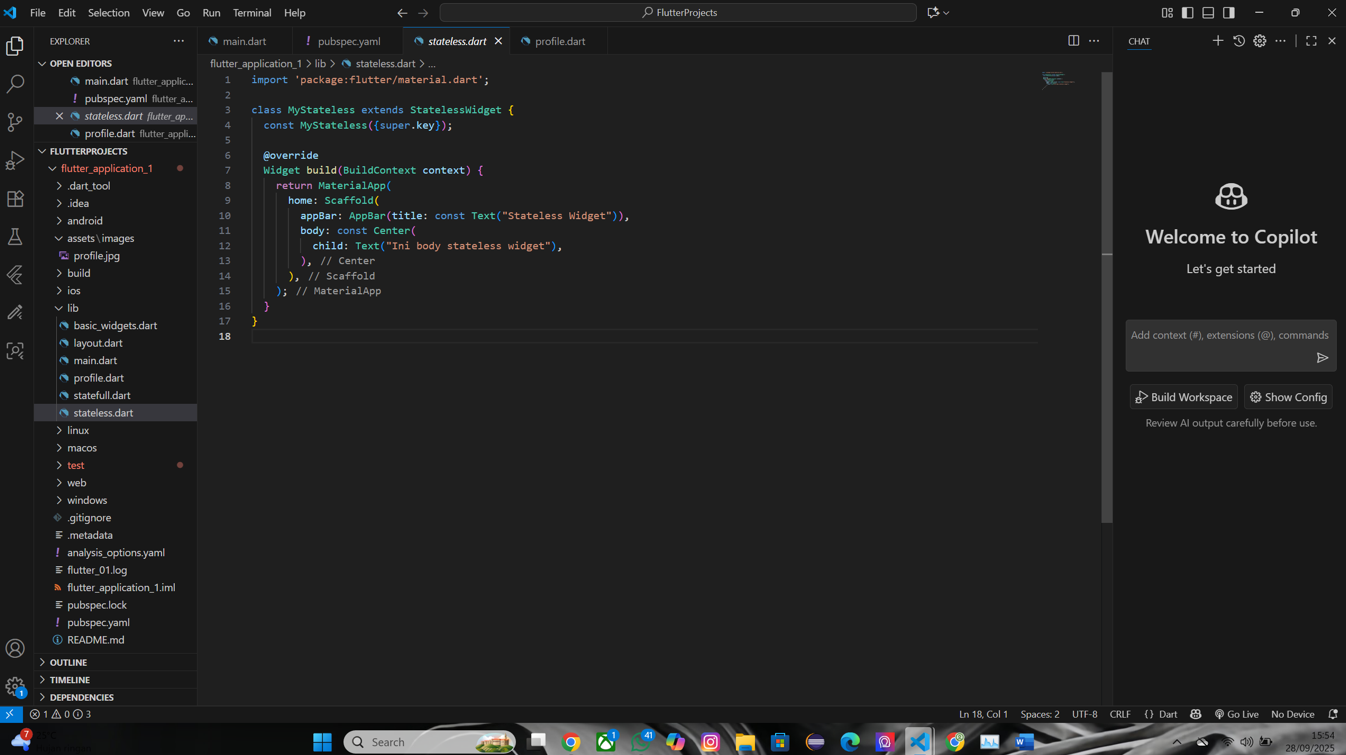Image resolution: width=1346 pixels, height=755 pixels.
Task: Open the Search view in the activity bar
Action: (x=15, y=84)
